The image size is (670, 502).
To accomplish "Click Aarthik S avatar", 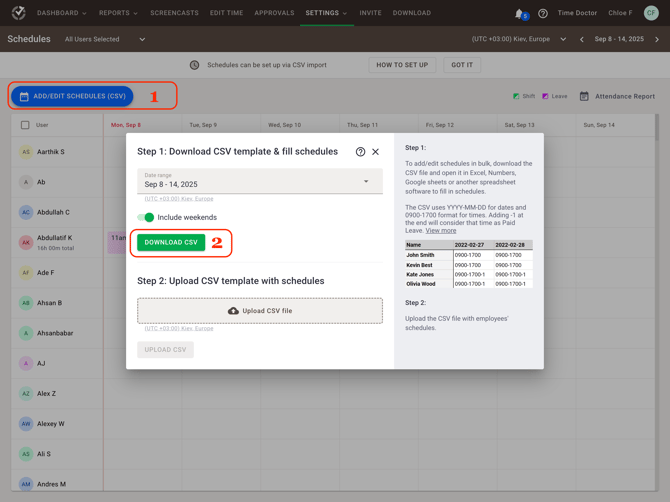I will pyautogui.click(x=26, y=152).
